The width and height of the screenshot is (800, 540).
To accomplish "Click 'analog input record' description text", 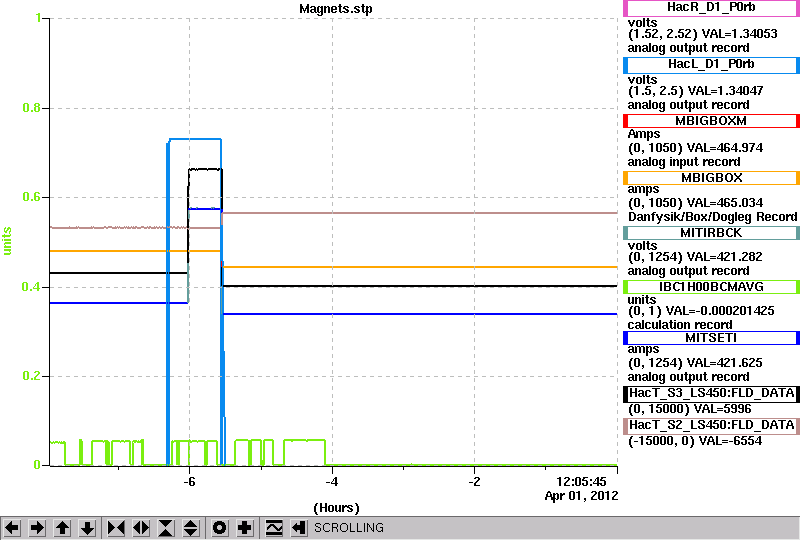I will [684, 162].
